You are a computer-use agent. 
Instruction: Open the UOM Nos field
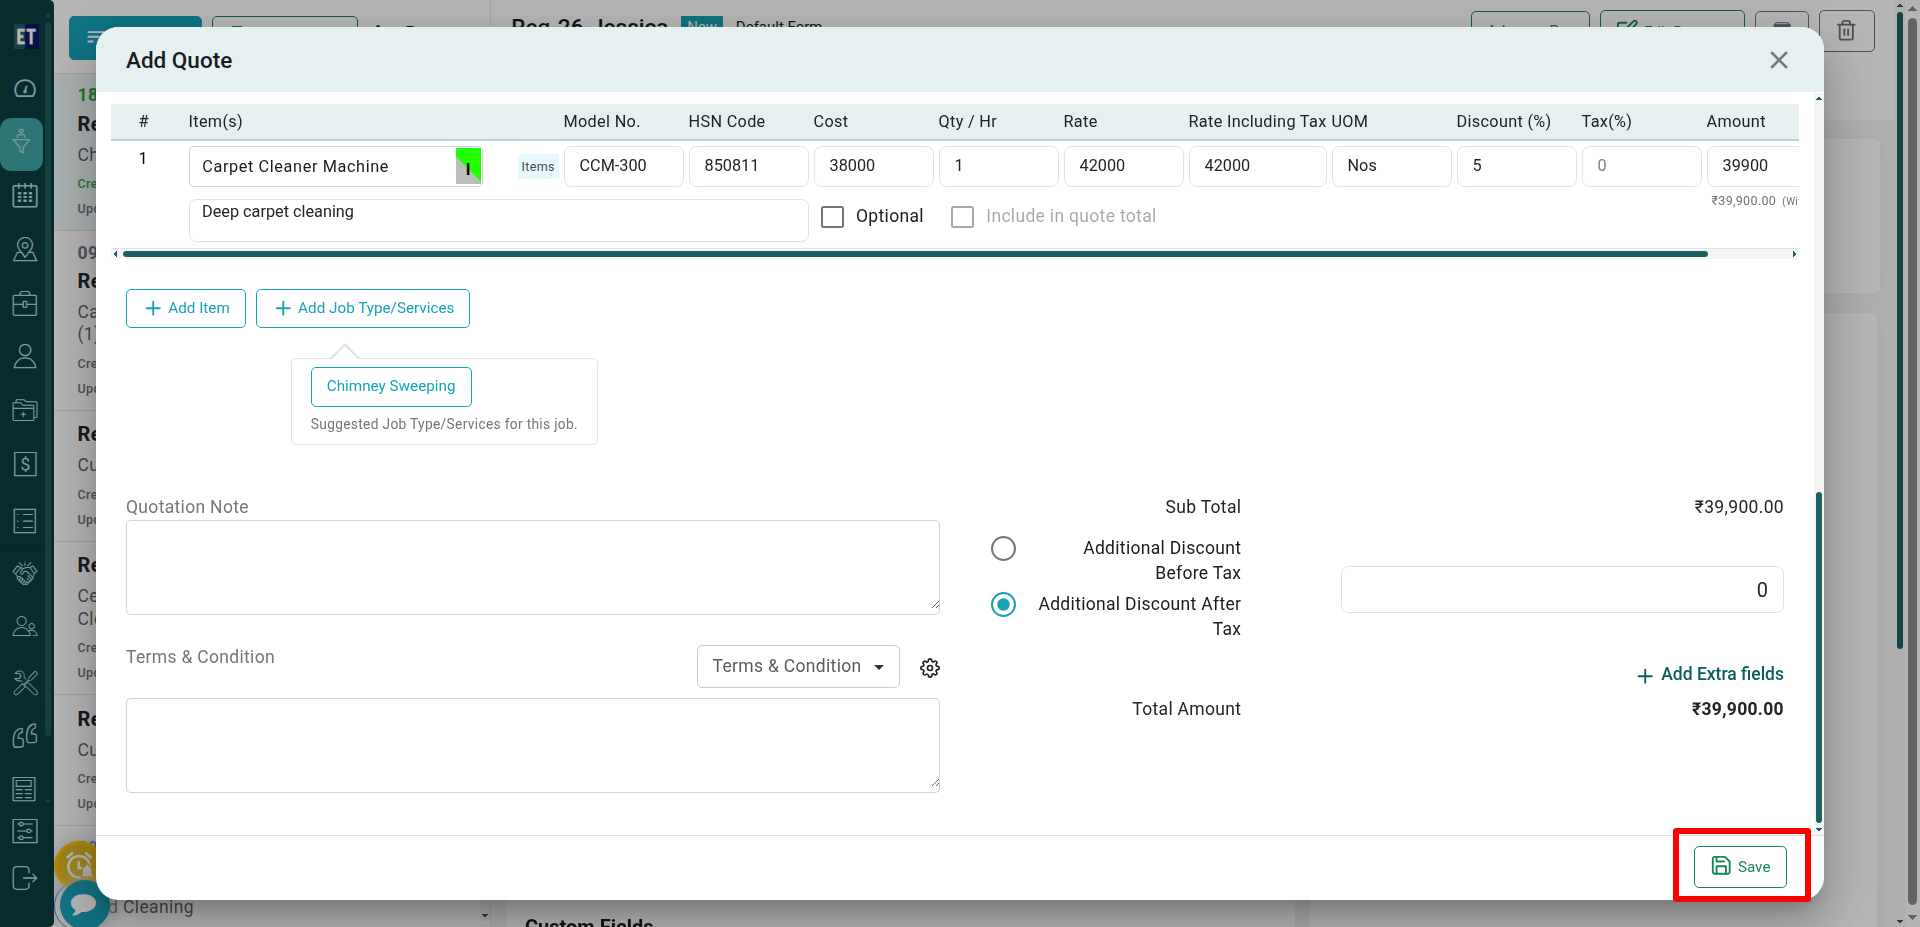tap(1390, 166)
